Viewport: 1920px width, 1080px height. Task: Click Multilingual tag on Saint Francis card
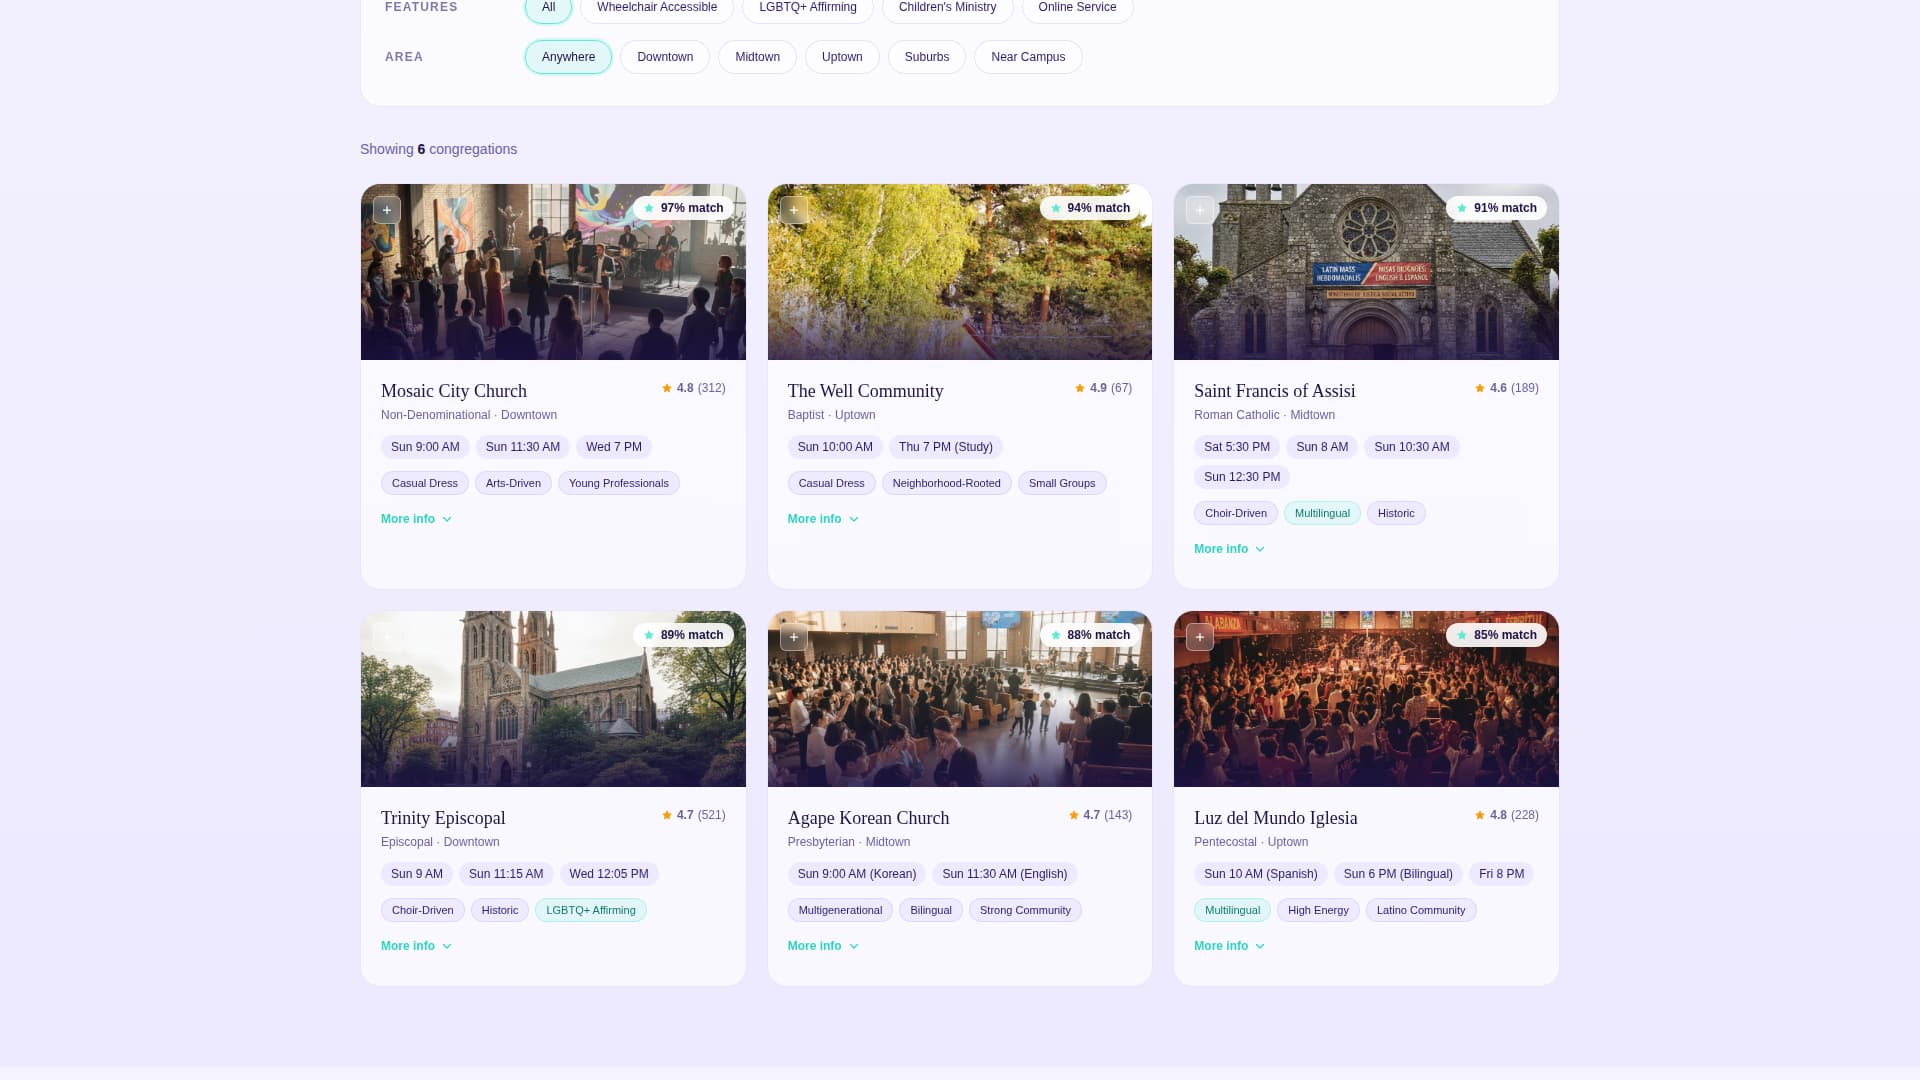click(x=1322, y=513)
